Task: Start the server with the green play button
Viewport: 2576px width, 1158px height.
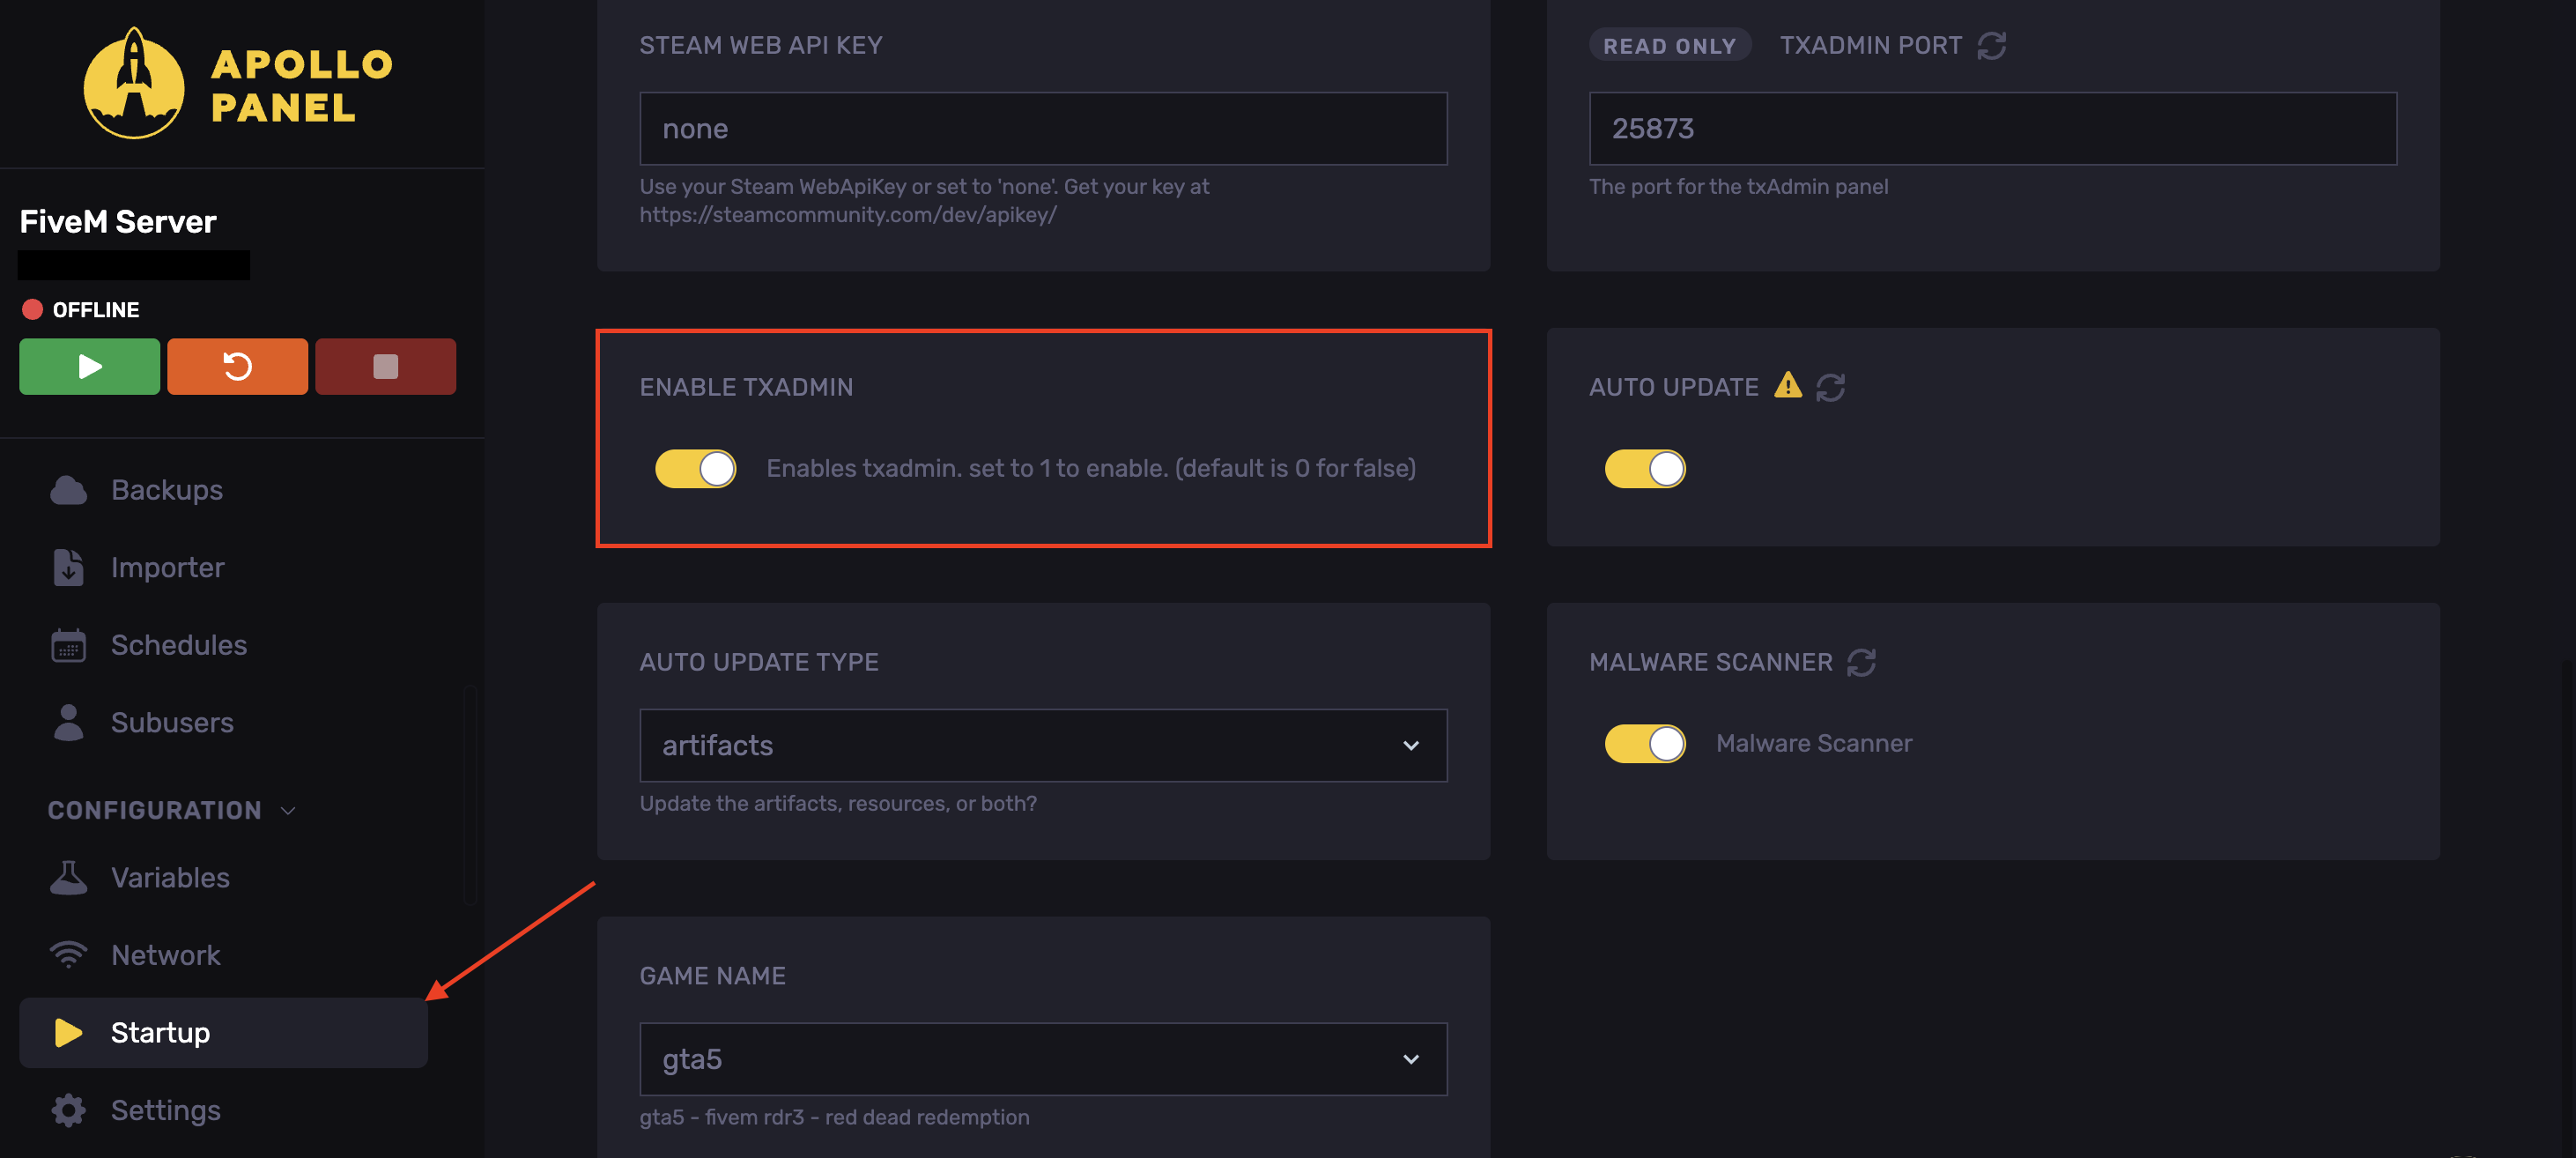Action: pos(89,366)
